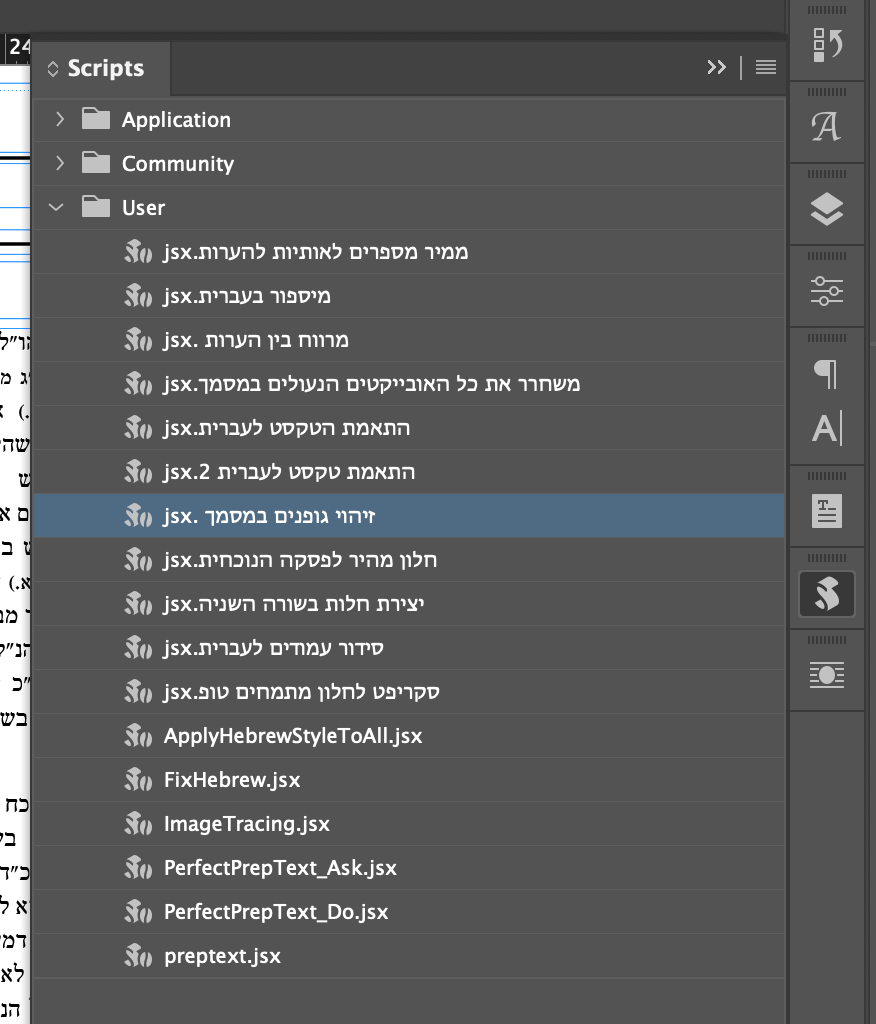Open the Text Wrap panel icon

pos(826,675)
